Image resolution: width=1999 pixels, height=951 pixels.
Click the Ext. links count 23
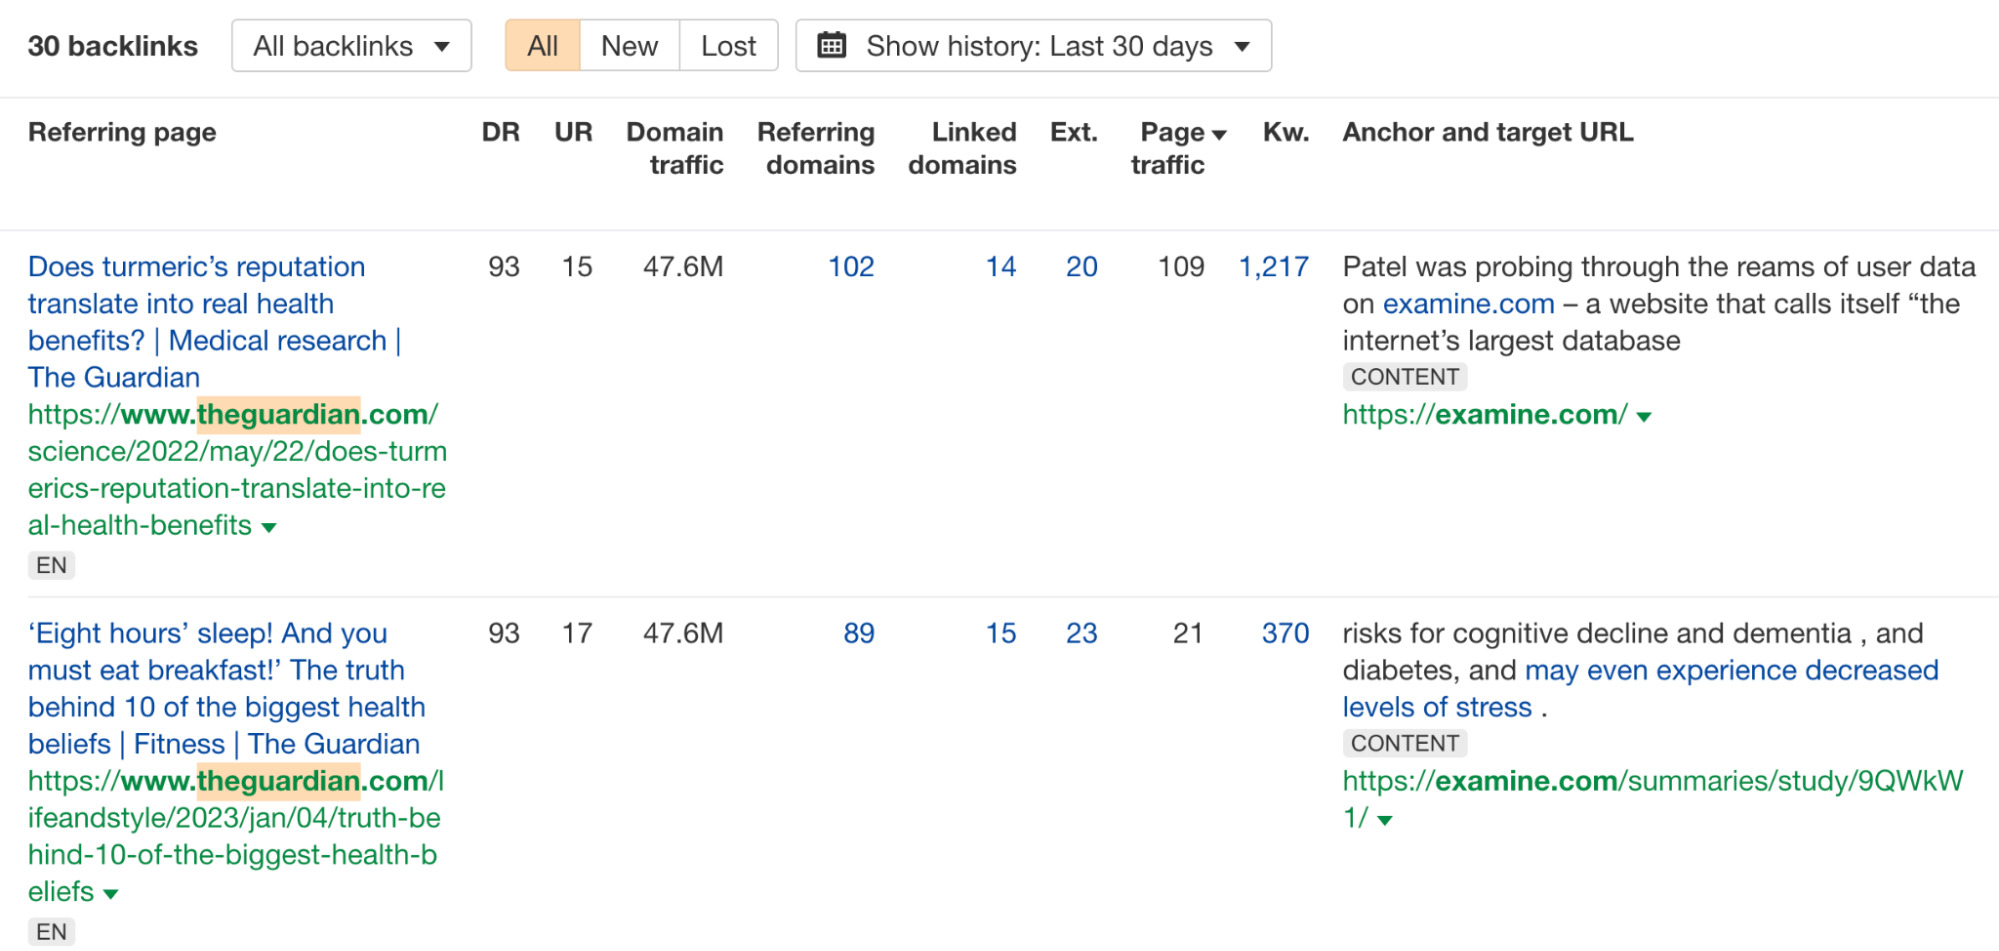click(x=1081, y=633)
